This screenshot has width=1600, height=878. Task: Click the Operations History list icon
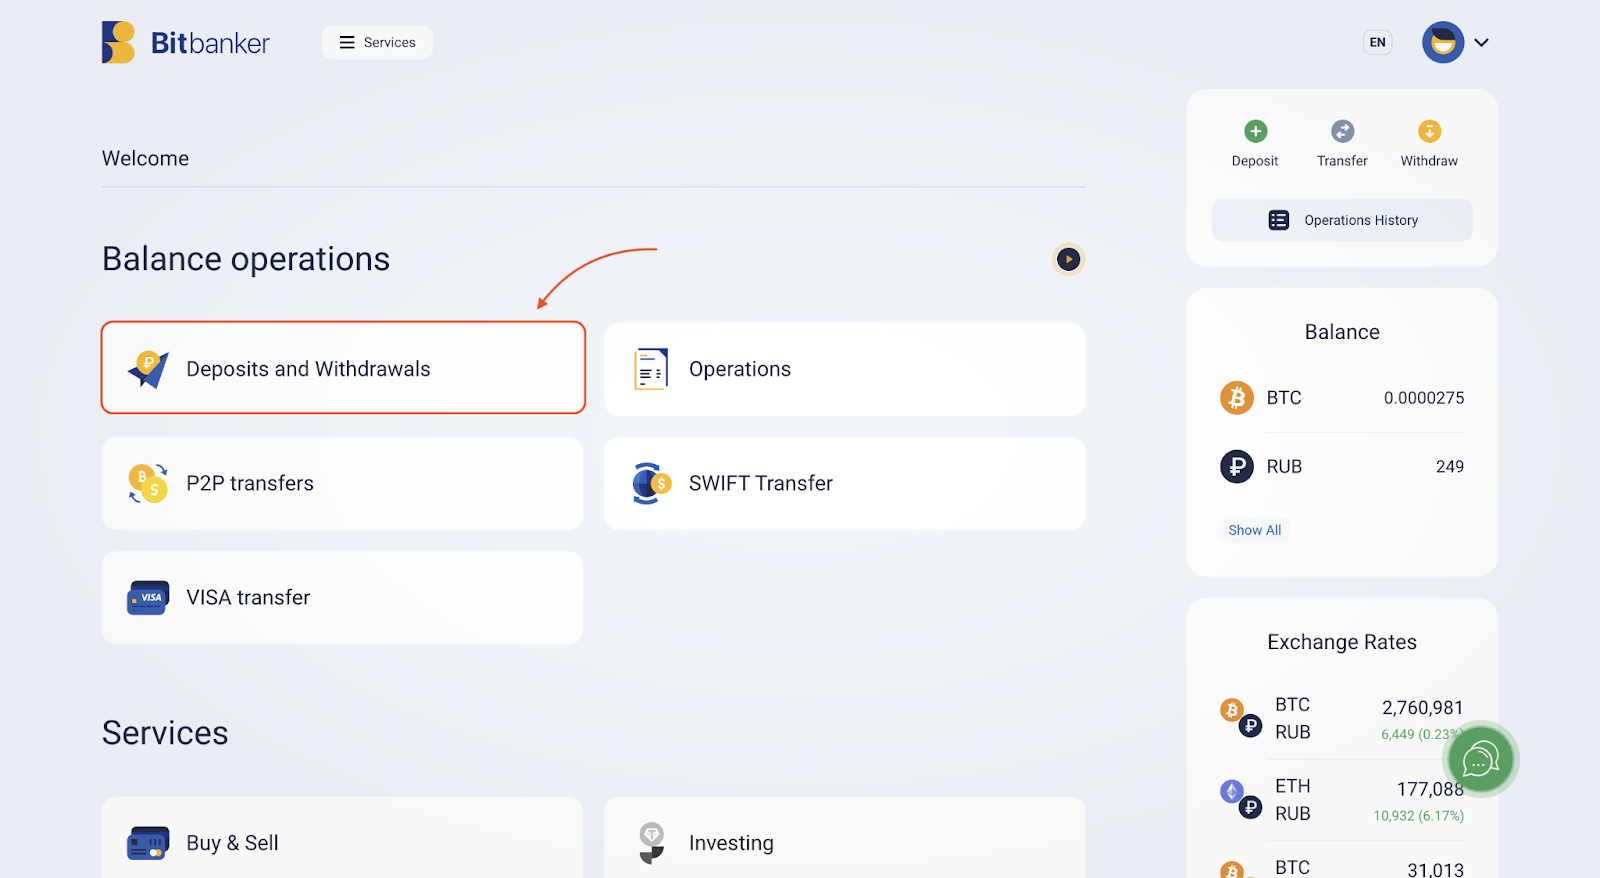(x=1279, y=220)
